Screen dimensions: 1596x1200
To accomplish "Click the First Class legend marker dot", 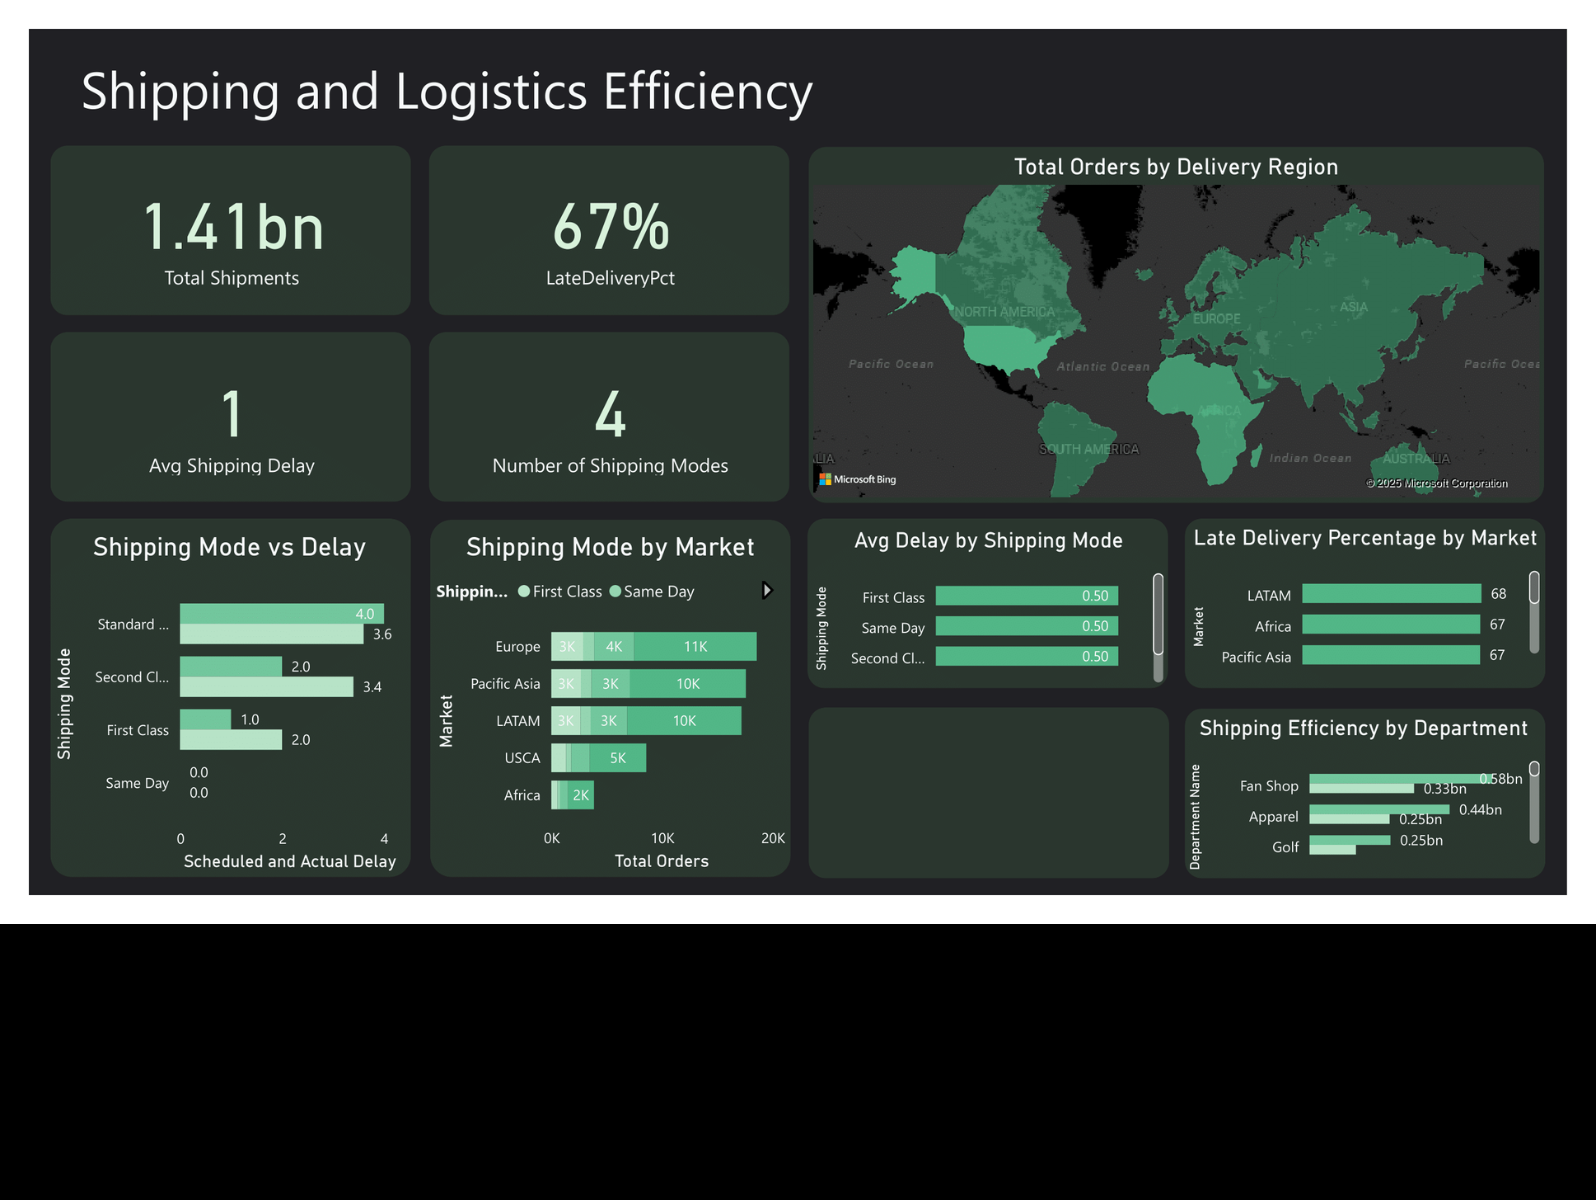I will [x=524, y=592].
